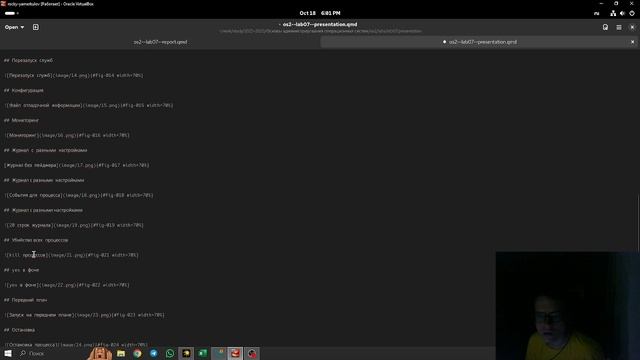The height and width of the screenshot is (360, 640).
Task: Click the last red-black taskbar app icon
Action: (252, 353)
